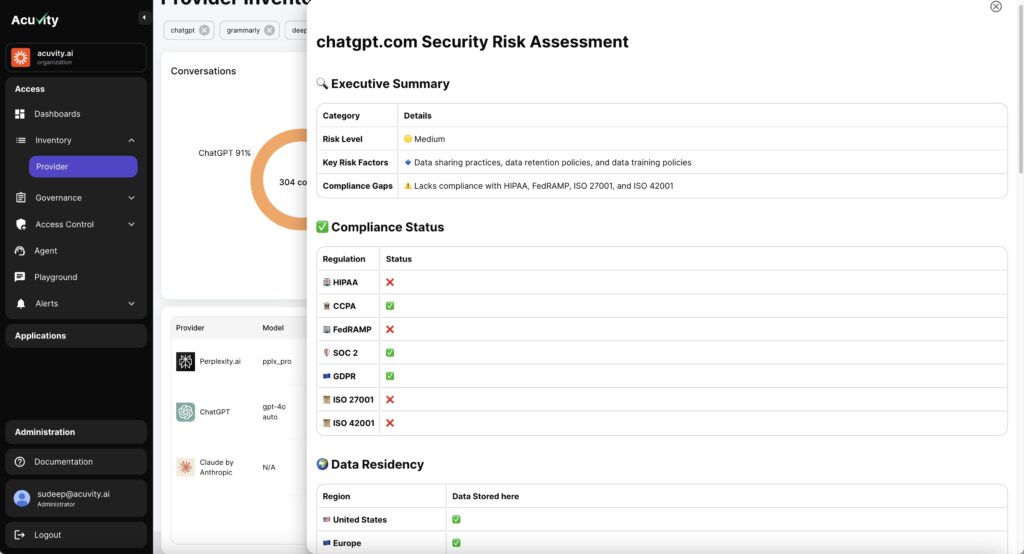Collapse the Inventory section chevron
This screenshot has width=1024, height=554.
(131, 140)
